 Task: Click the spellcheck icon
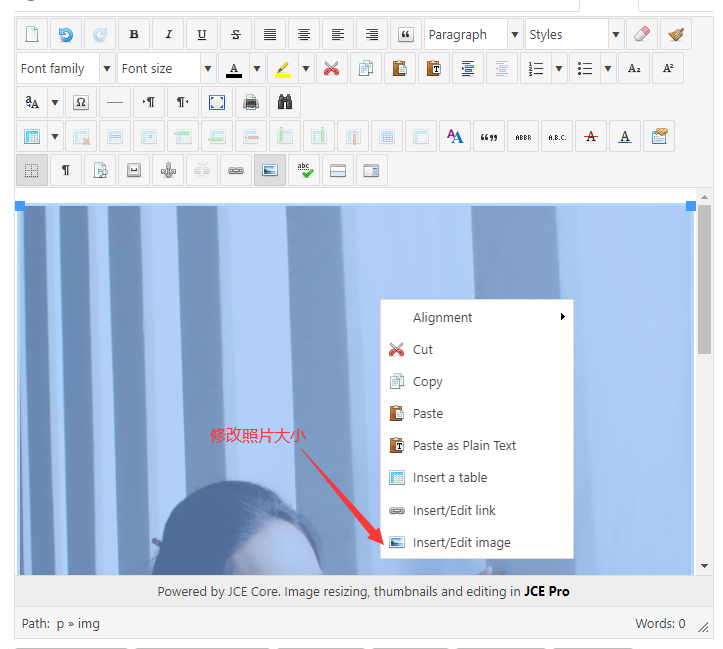pyautogui.click(x=304, y=171)
